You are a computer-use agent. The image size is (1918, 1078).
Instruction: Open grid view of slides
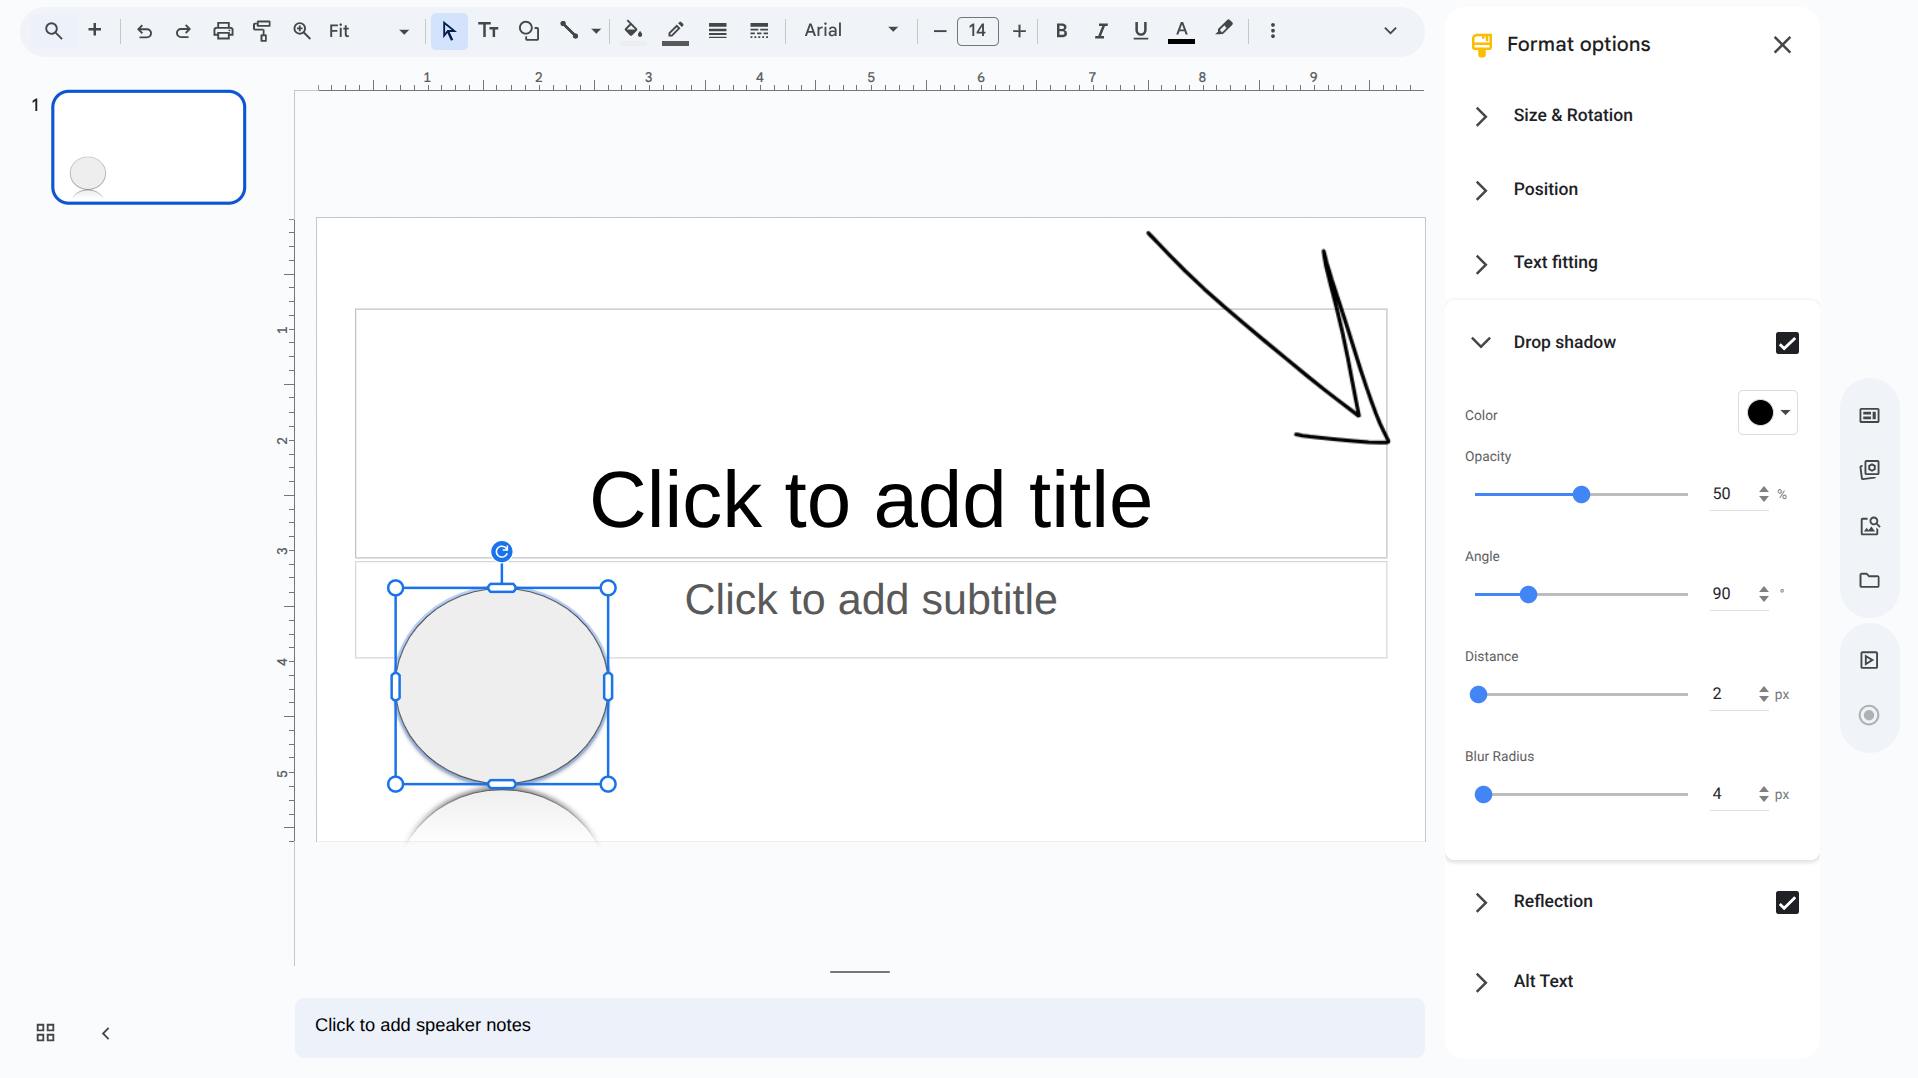point(45,1033)
